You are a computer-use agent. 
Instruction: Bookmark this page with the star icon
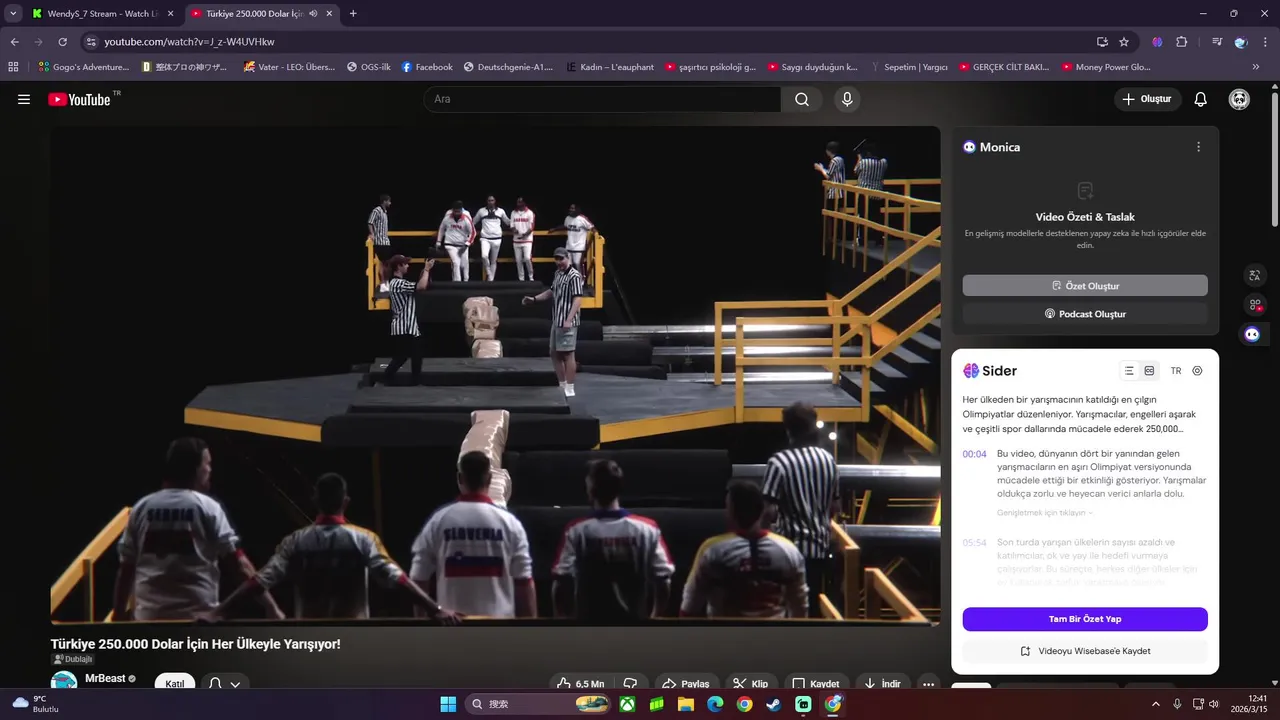tap(1124, 42)
